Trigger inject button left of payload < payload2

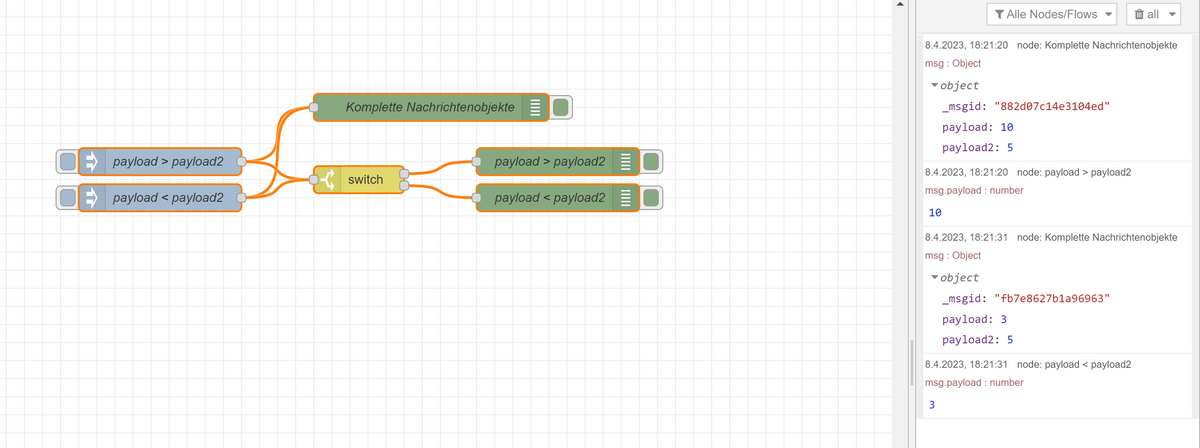[67, 198]
